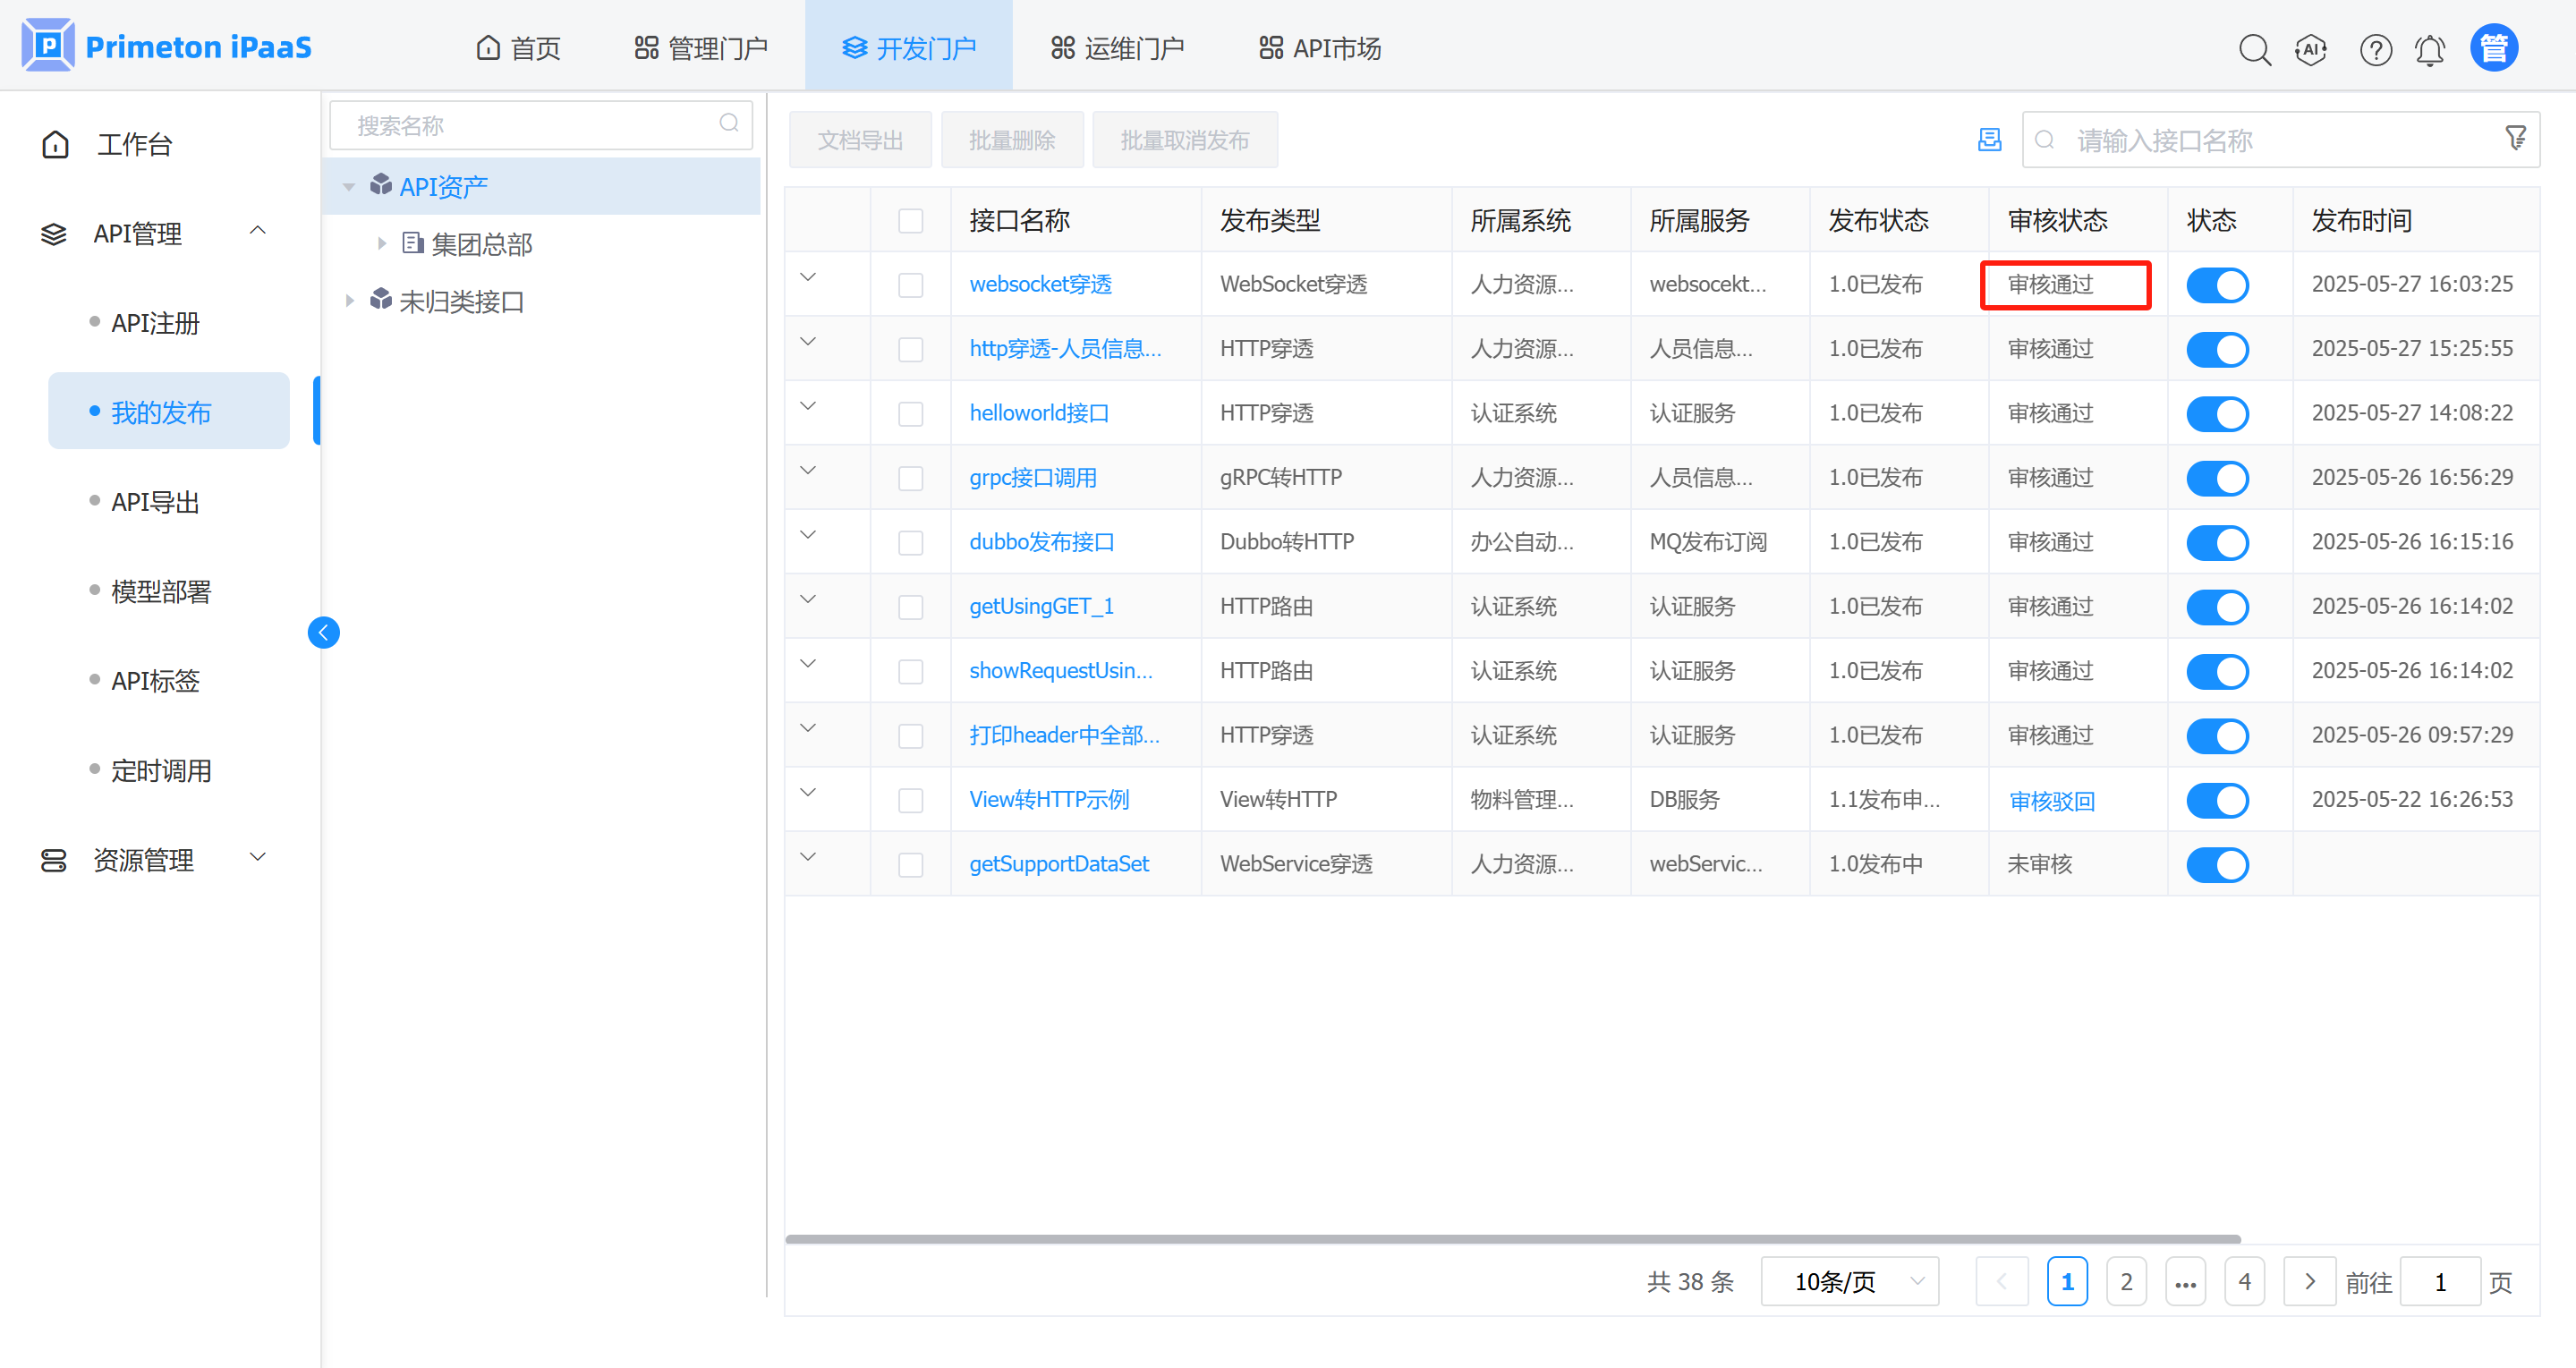Click the global search magnifier icon
Image resolution: width=2576 pixels, height=1368 pixels.
pyautogui.click(x=2254, y=49)
